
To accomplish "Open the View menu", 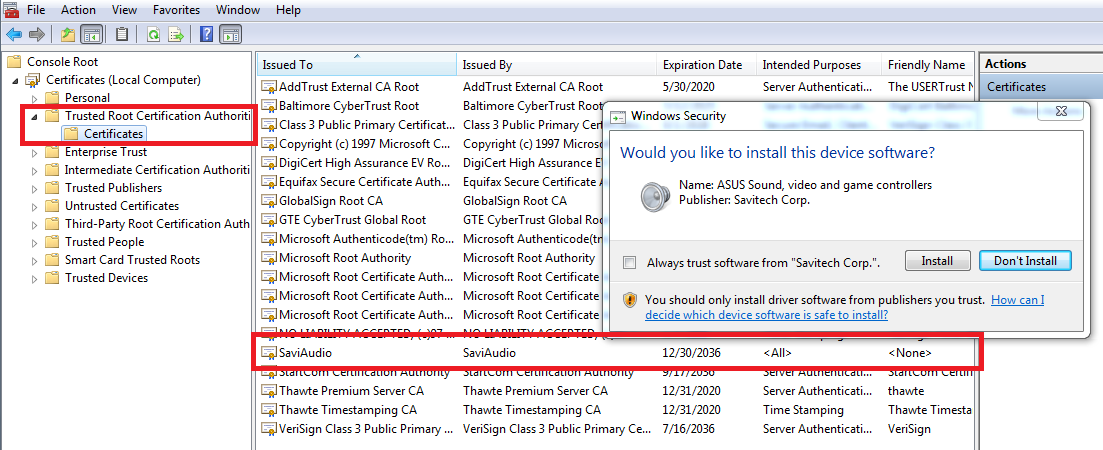I will coord(125,10).
